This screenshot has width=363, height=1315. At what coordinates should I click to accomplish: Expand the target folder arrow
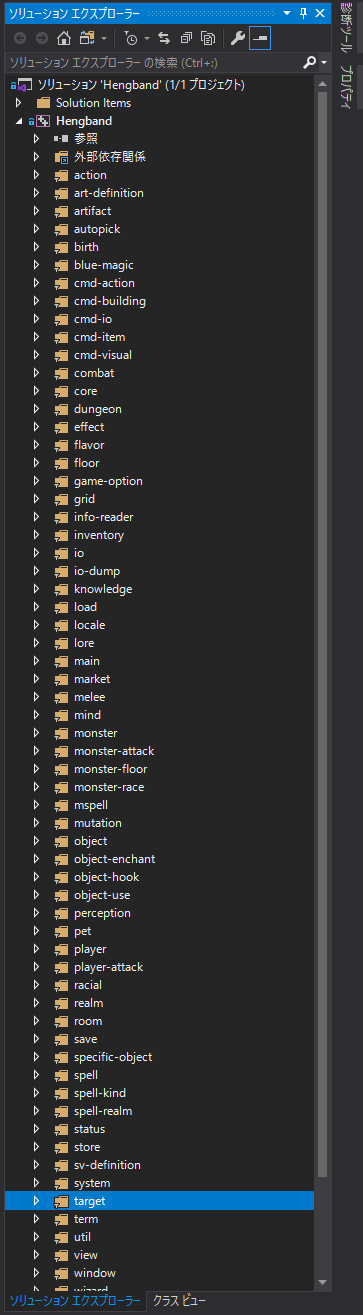pyautogui.click(x=36, y=1201)
